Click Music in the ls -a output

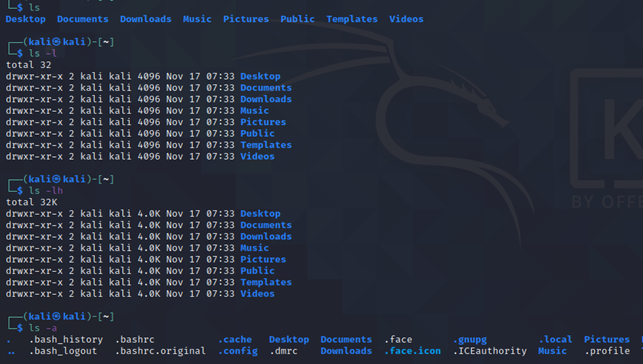552,351
